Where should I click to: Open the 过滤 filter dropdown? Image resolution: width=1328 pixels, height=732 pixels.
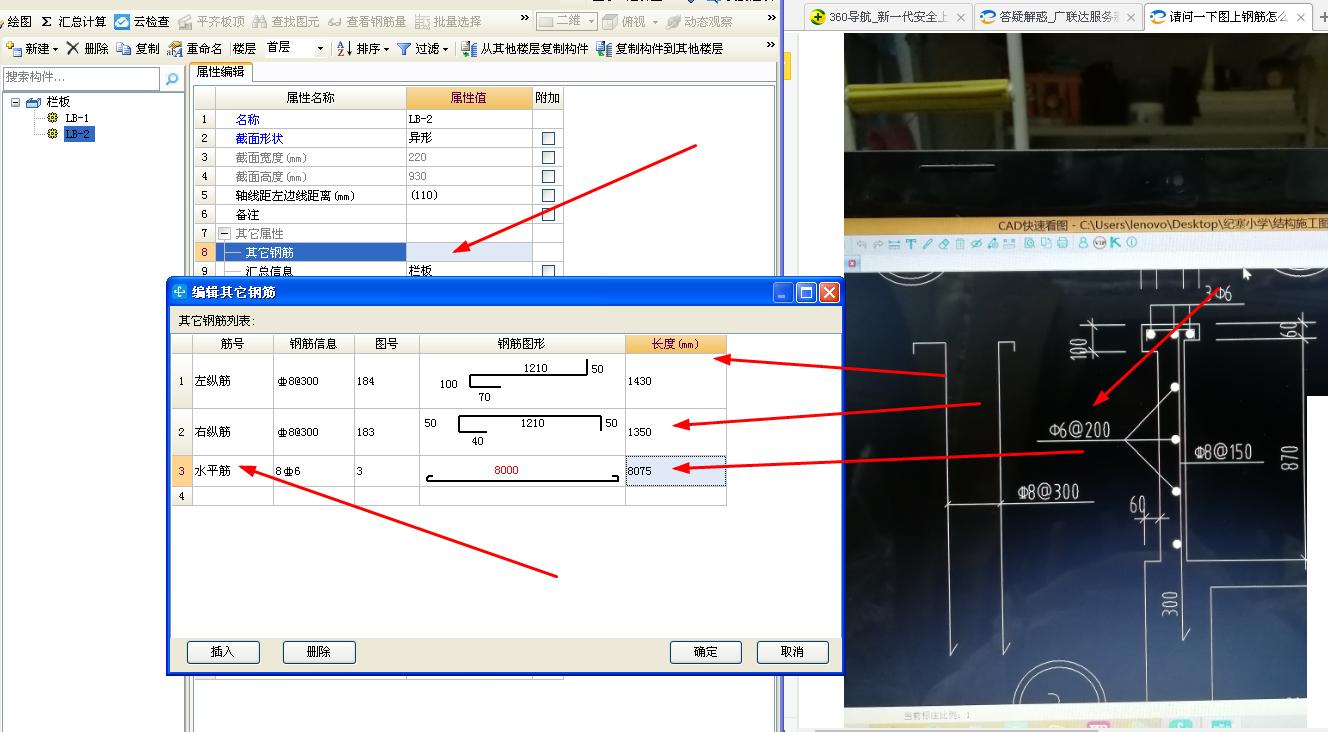[x=423, y=48]
